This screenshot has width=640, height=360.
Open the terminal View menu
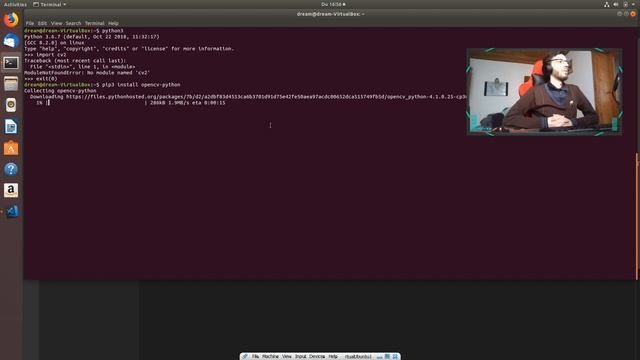pos(56,23)
